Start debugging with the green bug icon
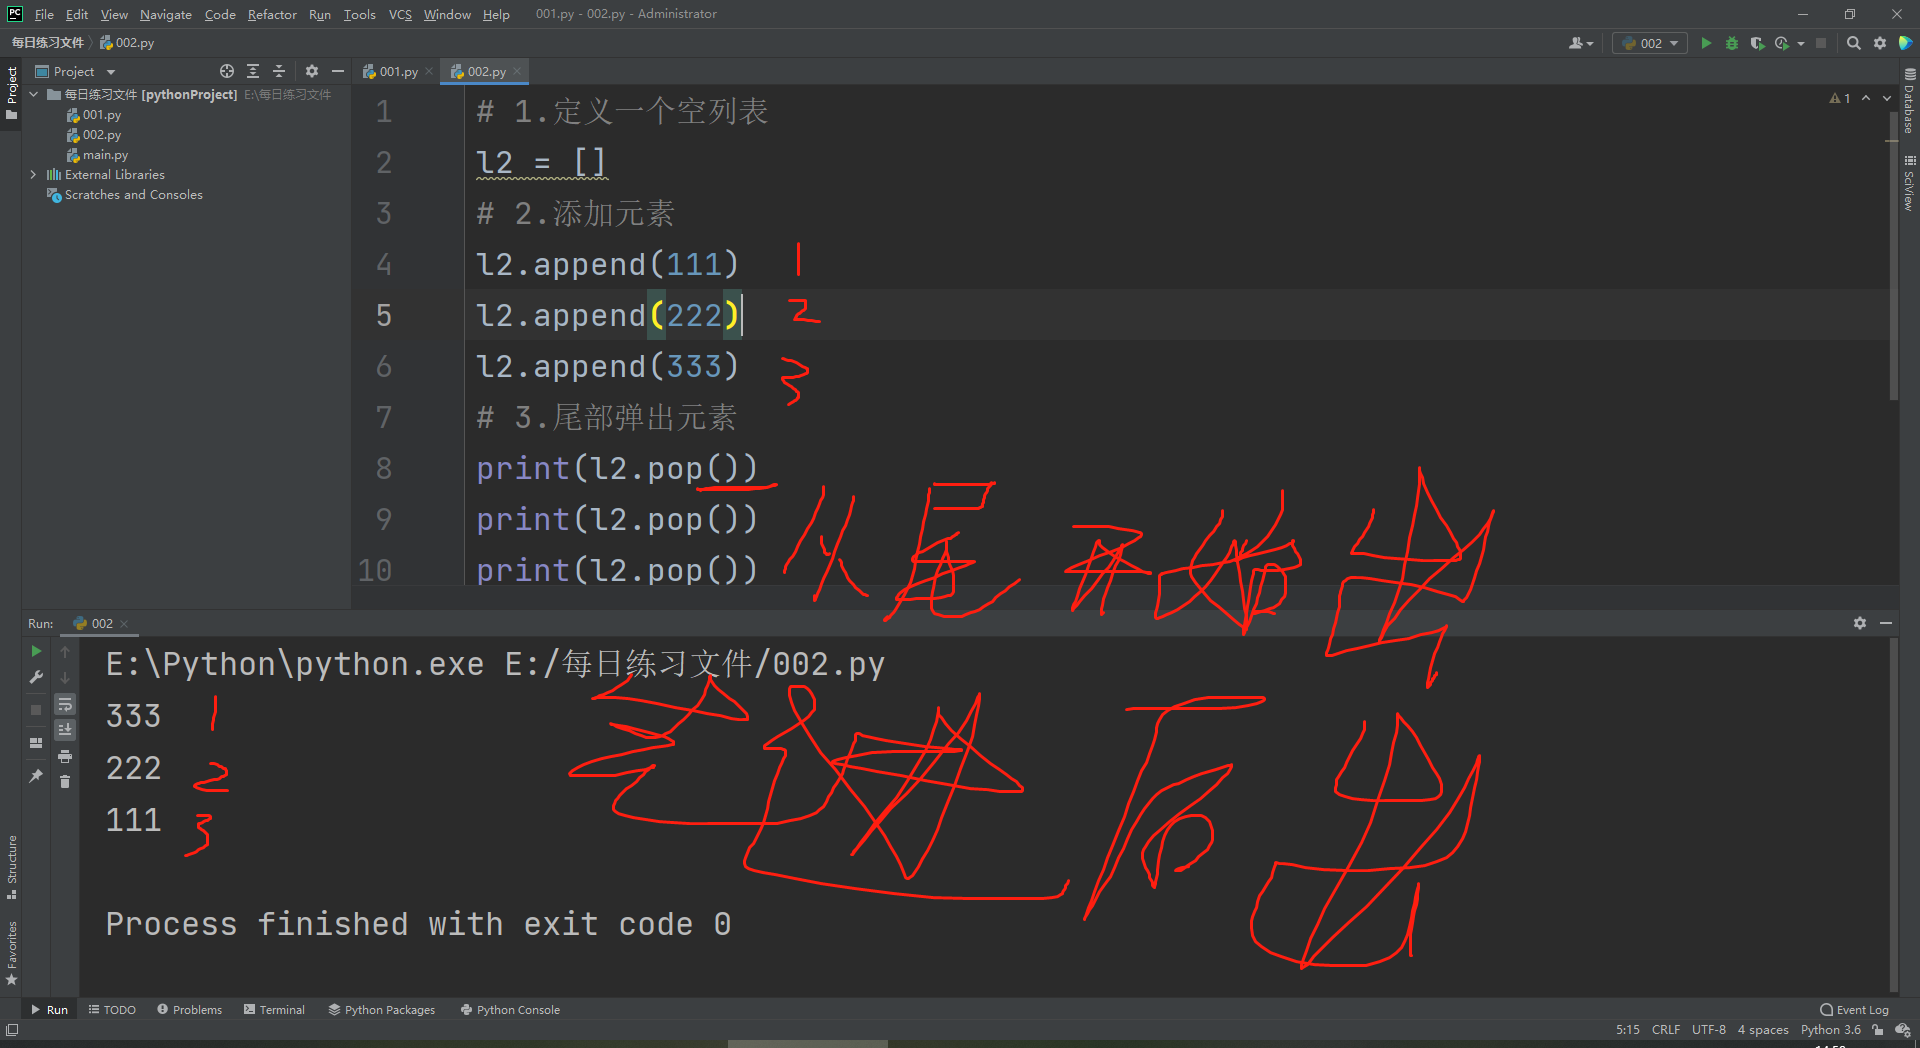The width and height of the screenshot is (1920, 1048). [1732, 43]
